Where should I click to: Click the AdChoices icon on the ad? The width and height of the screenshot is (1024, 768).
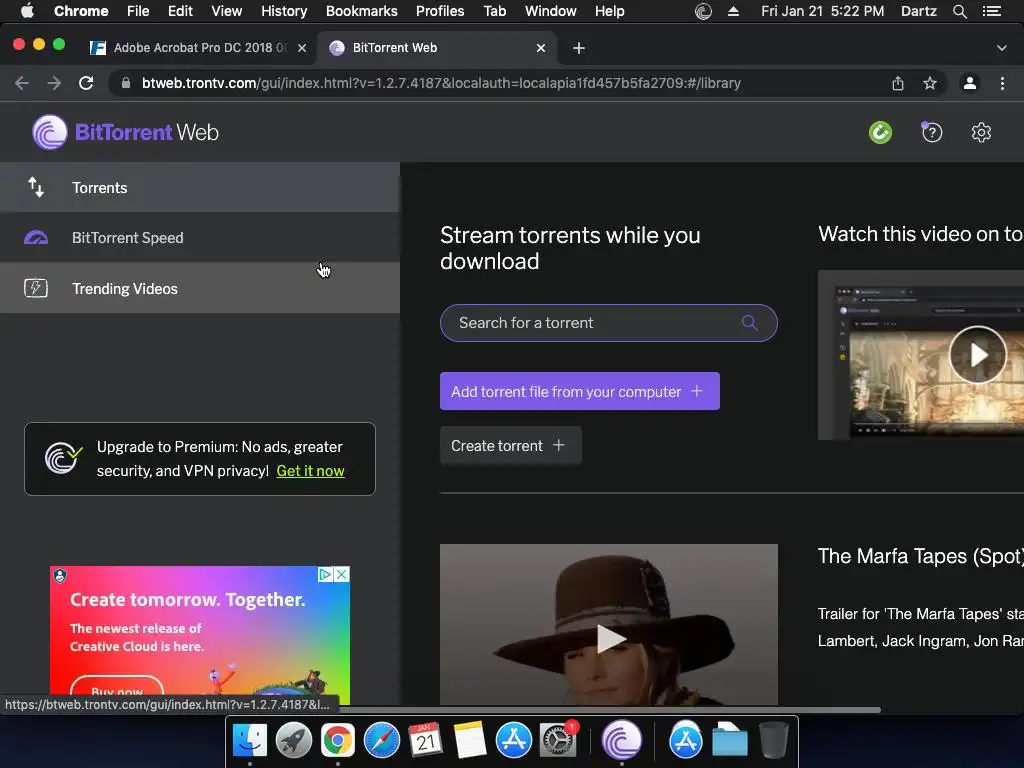pos(326,575)
